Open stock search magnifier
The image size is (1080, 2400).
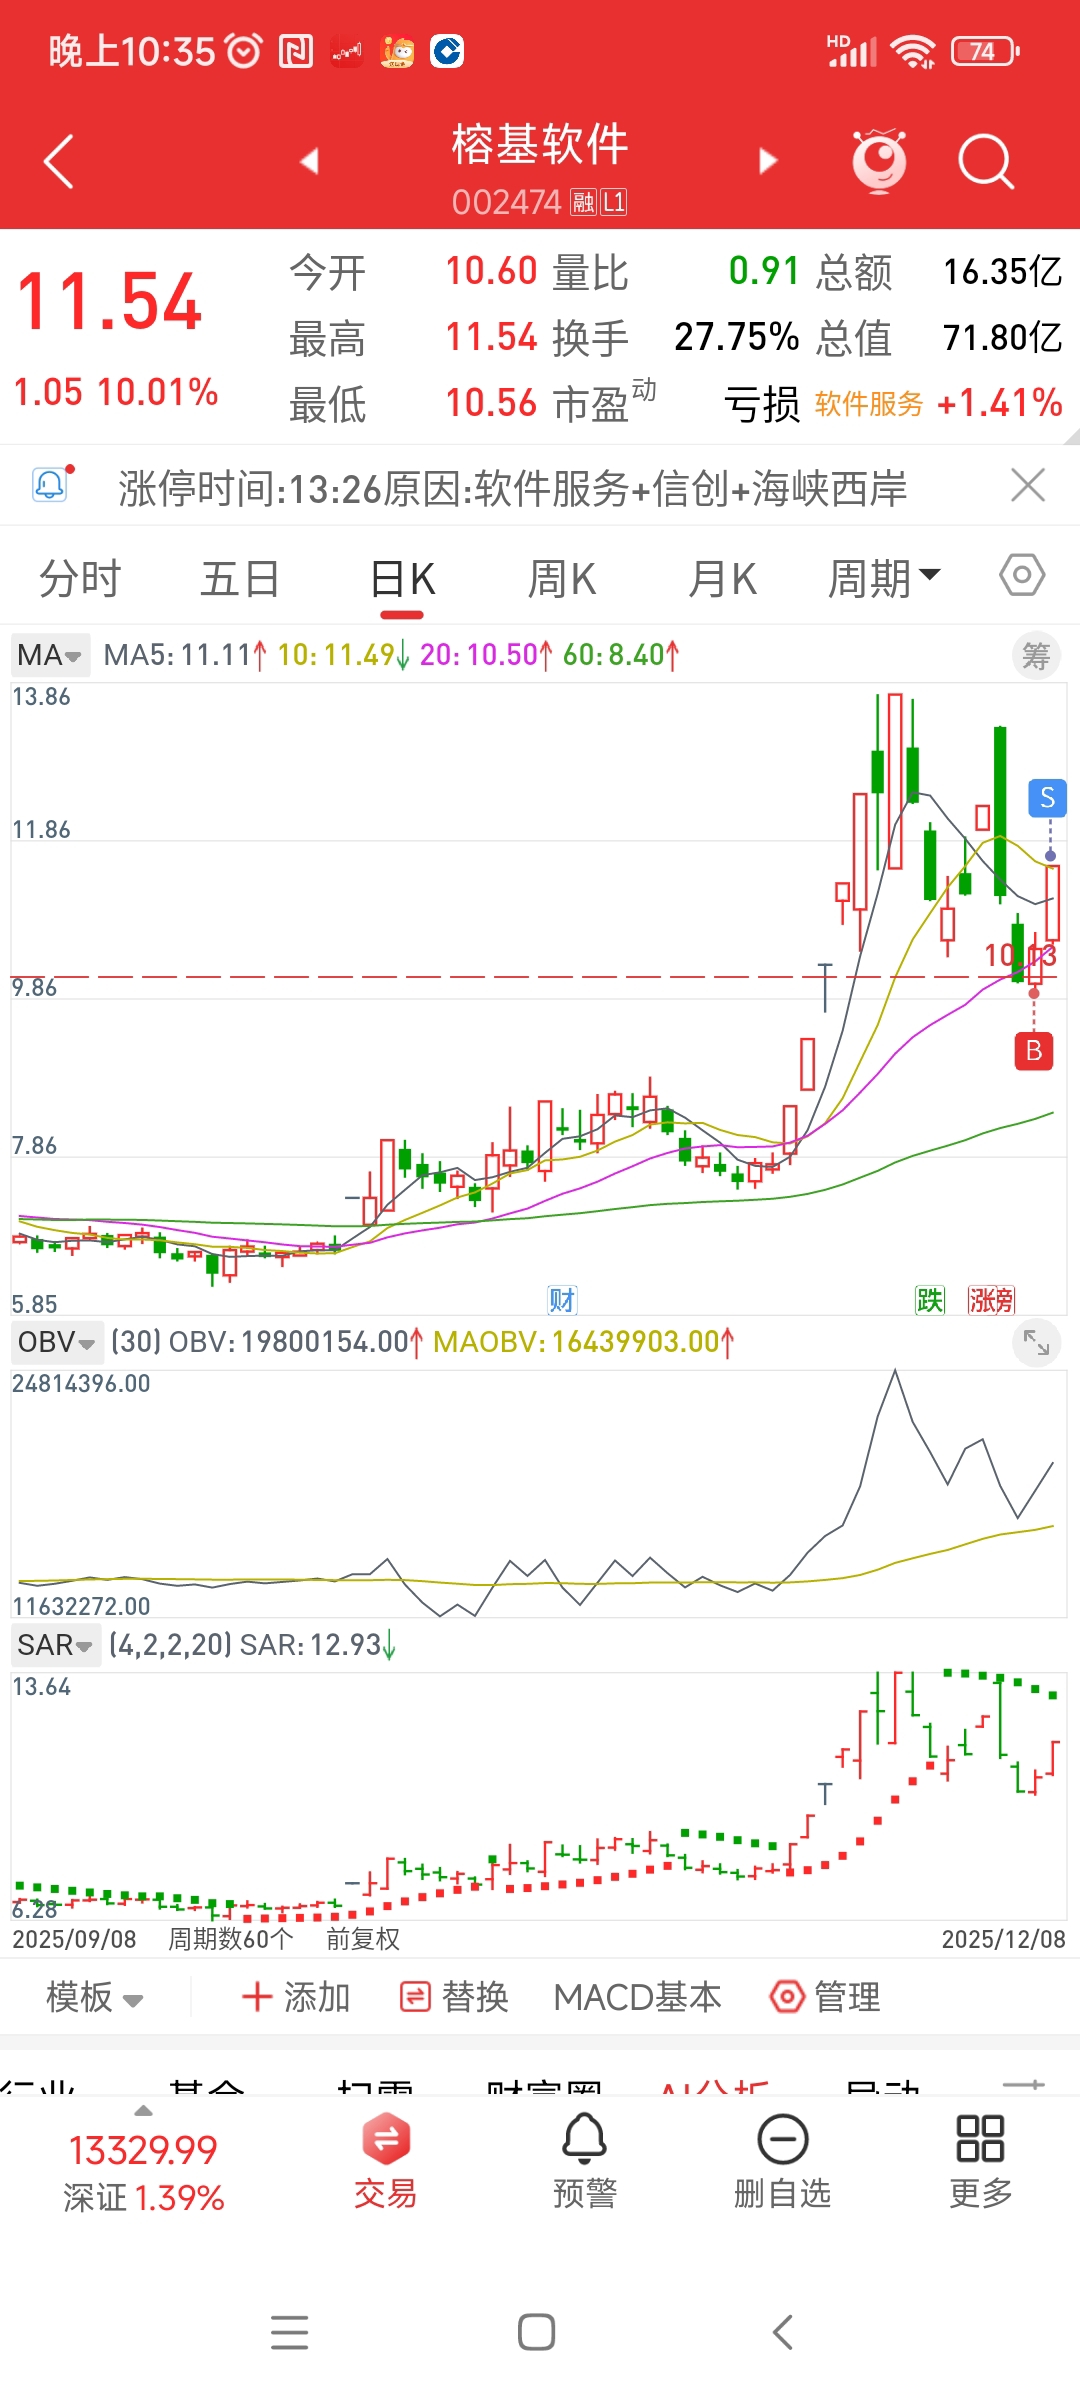click(986, 161)
